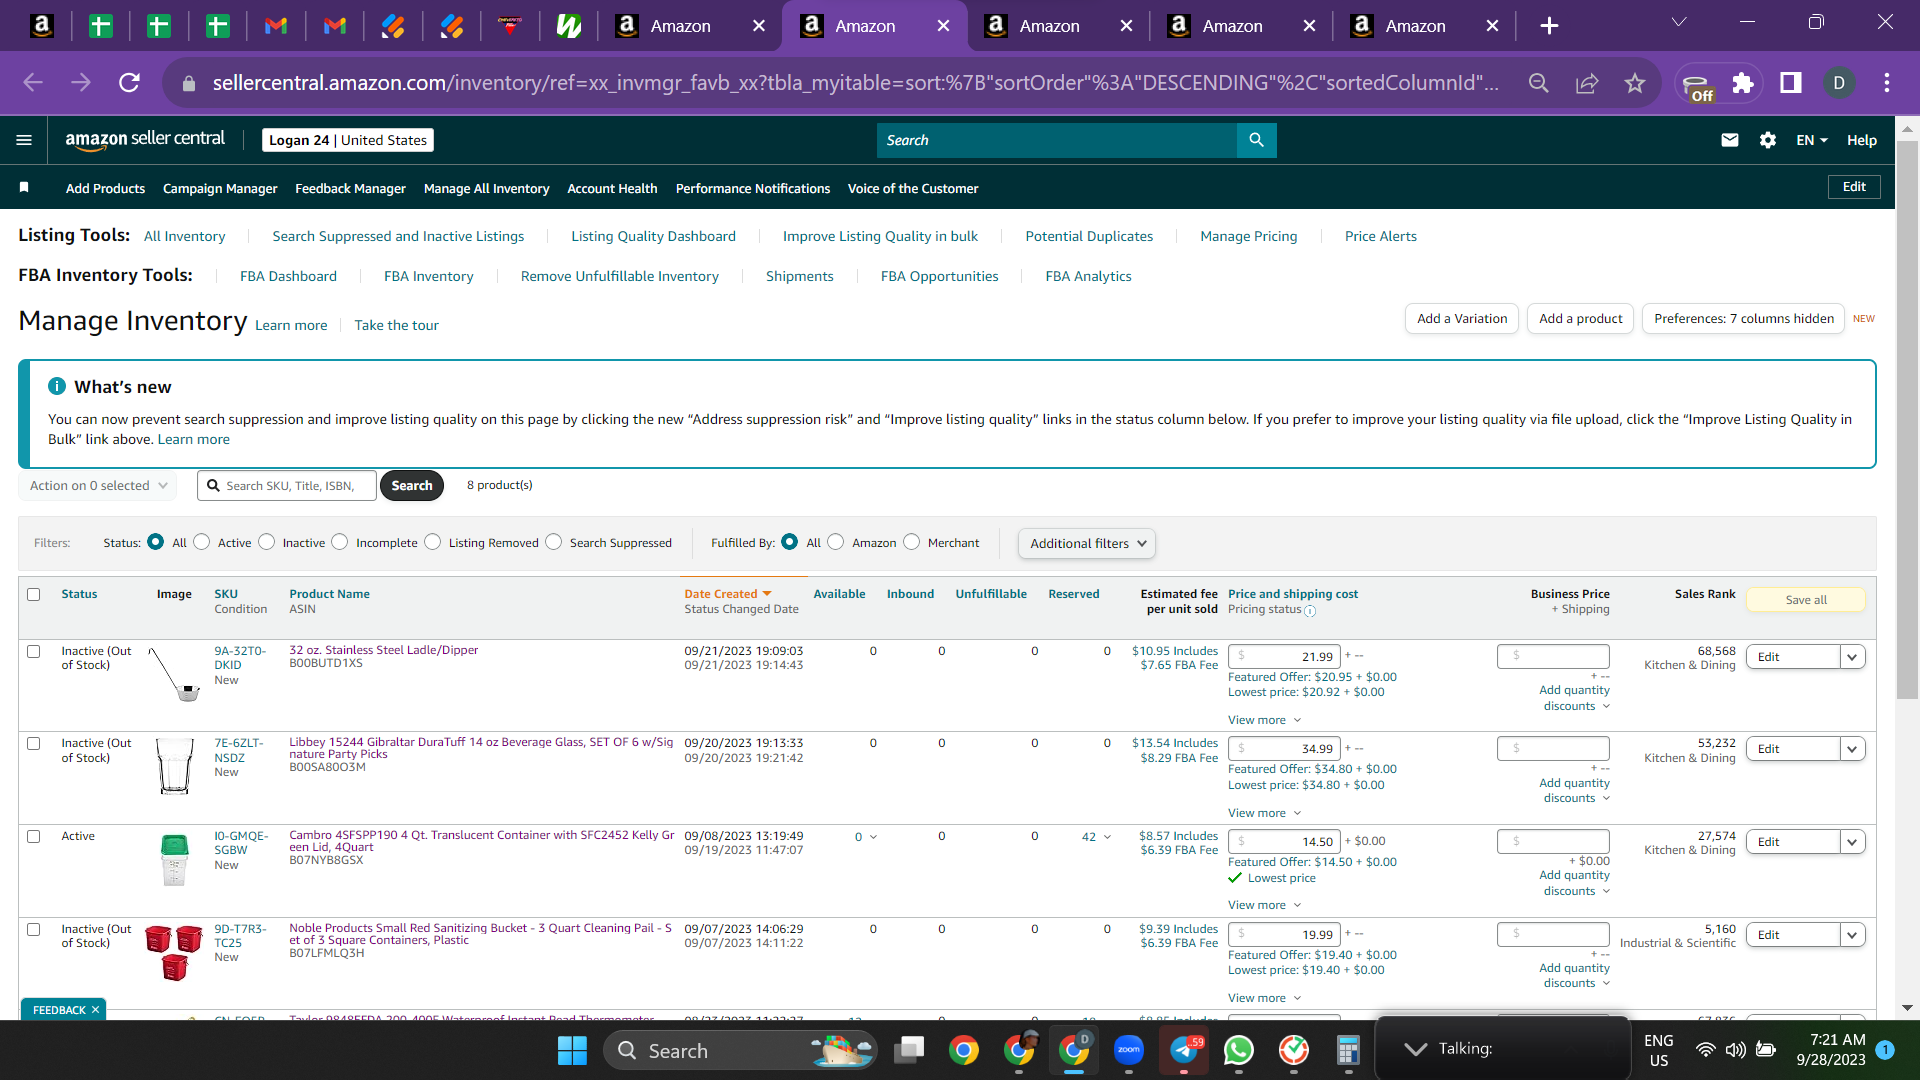Click the What's new info icon
Viewport: 1920px width, 1080px height.
(x=57, y=386)
